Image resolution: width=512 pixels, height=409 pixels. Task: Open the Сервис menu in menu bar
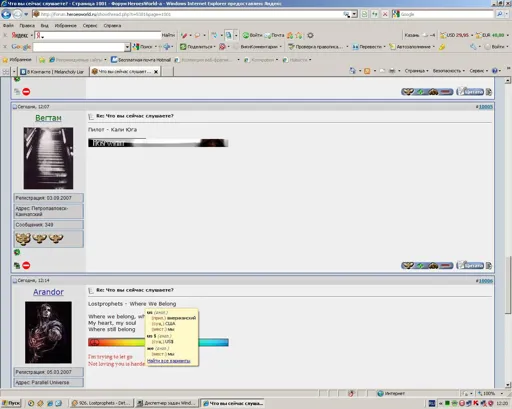[x=90, y=25]
